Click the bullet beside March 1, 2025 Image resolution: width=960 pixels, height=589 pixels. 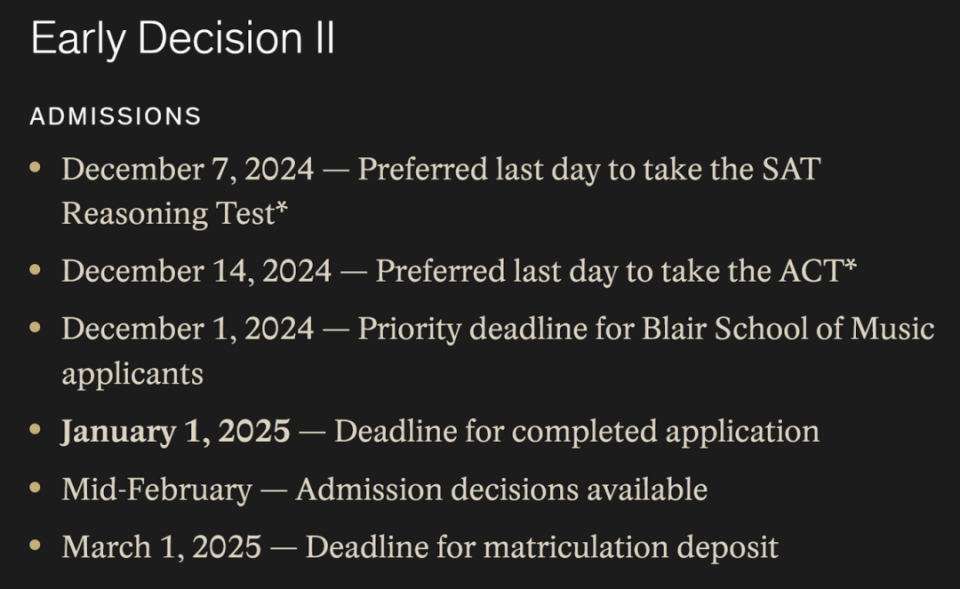click(36, 546)
